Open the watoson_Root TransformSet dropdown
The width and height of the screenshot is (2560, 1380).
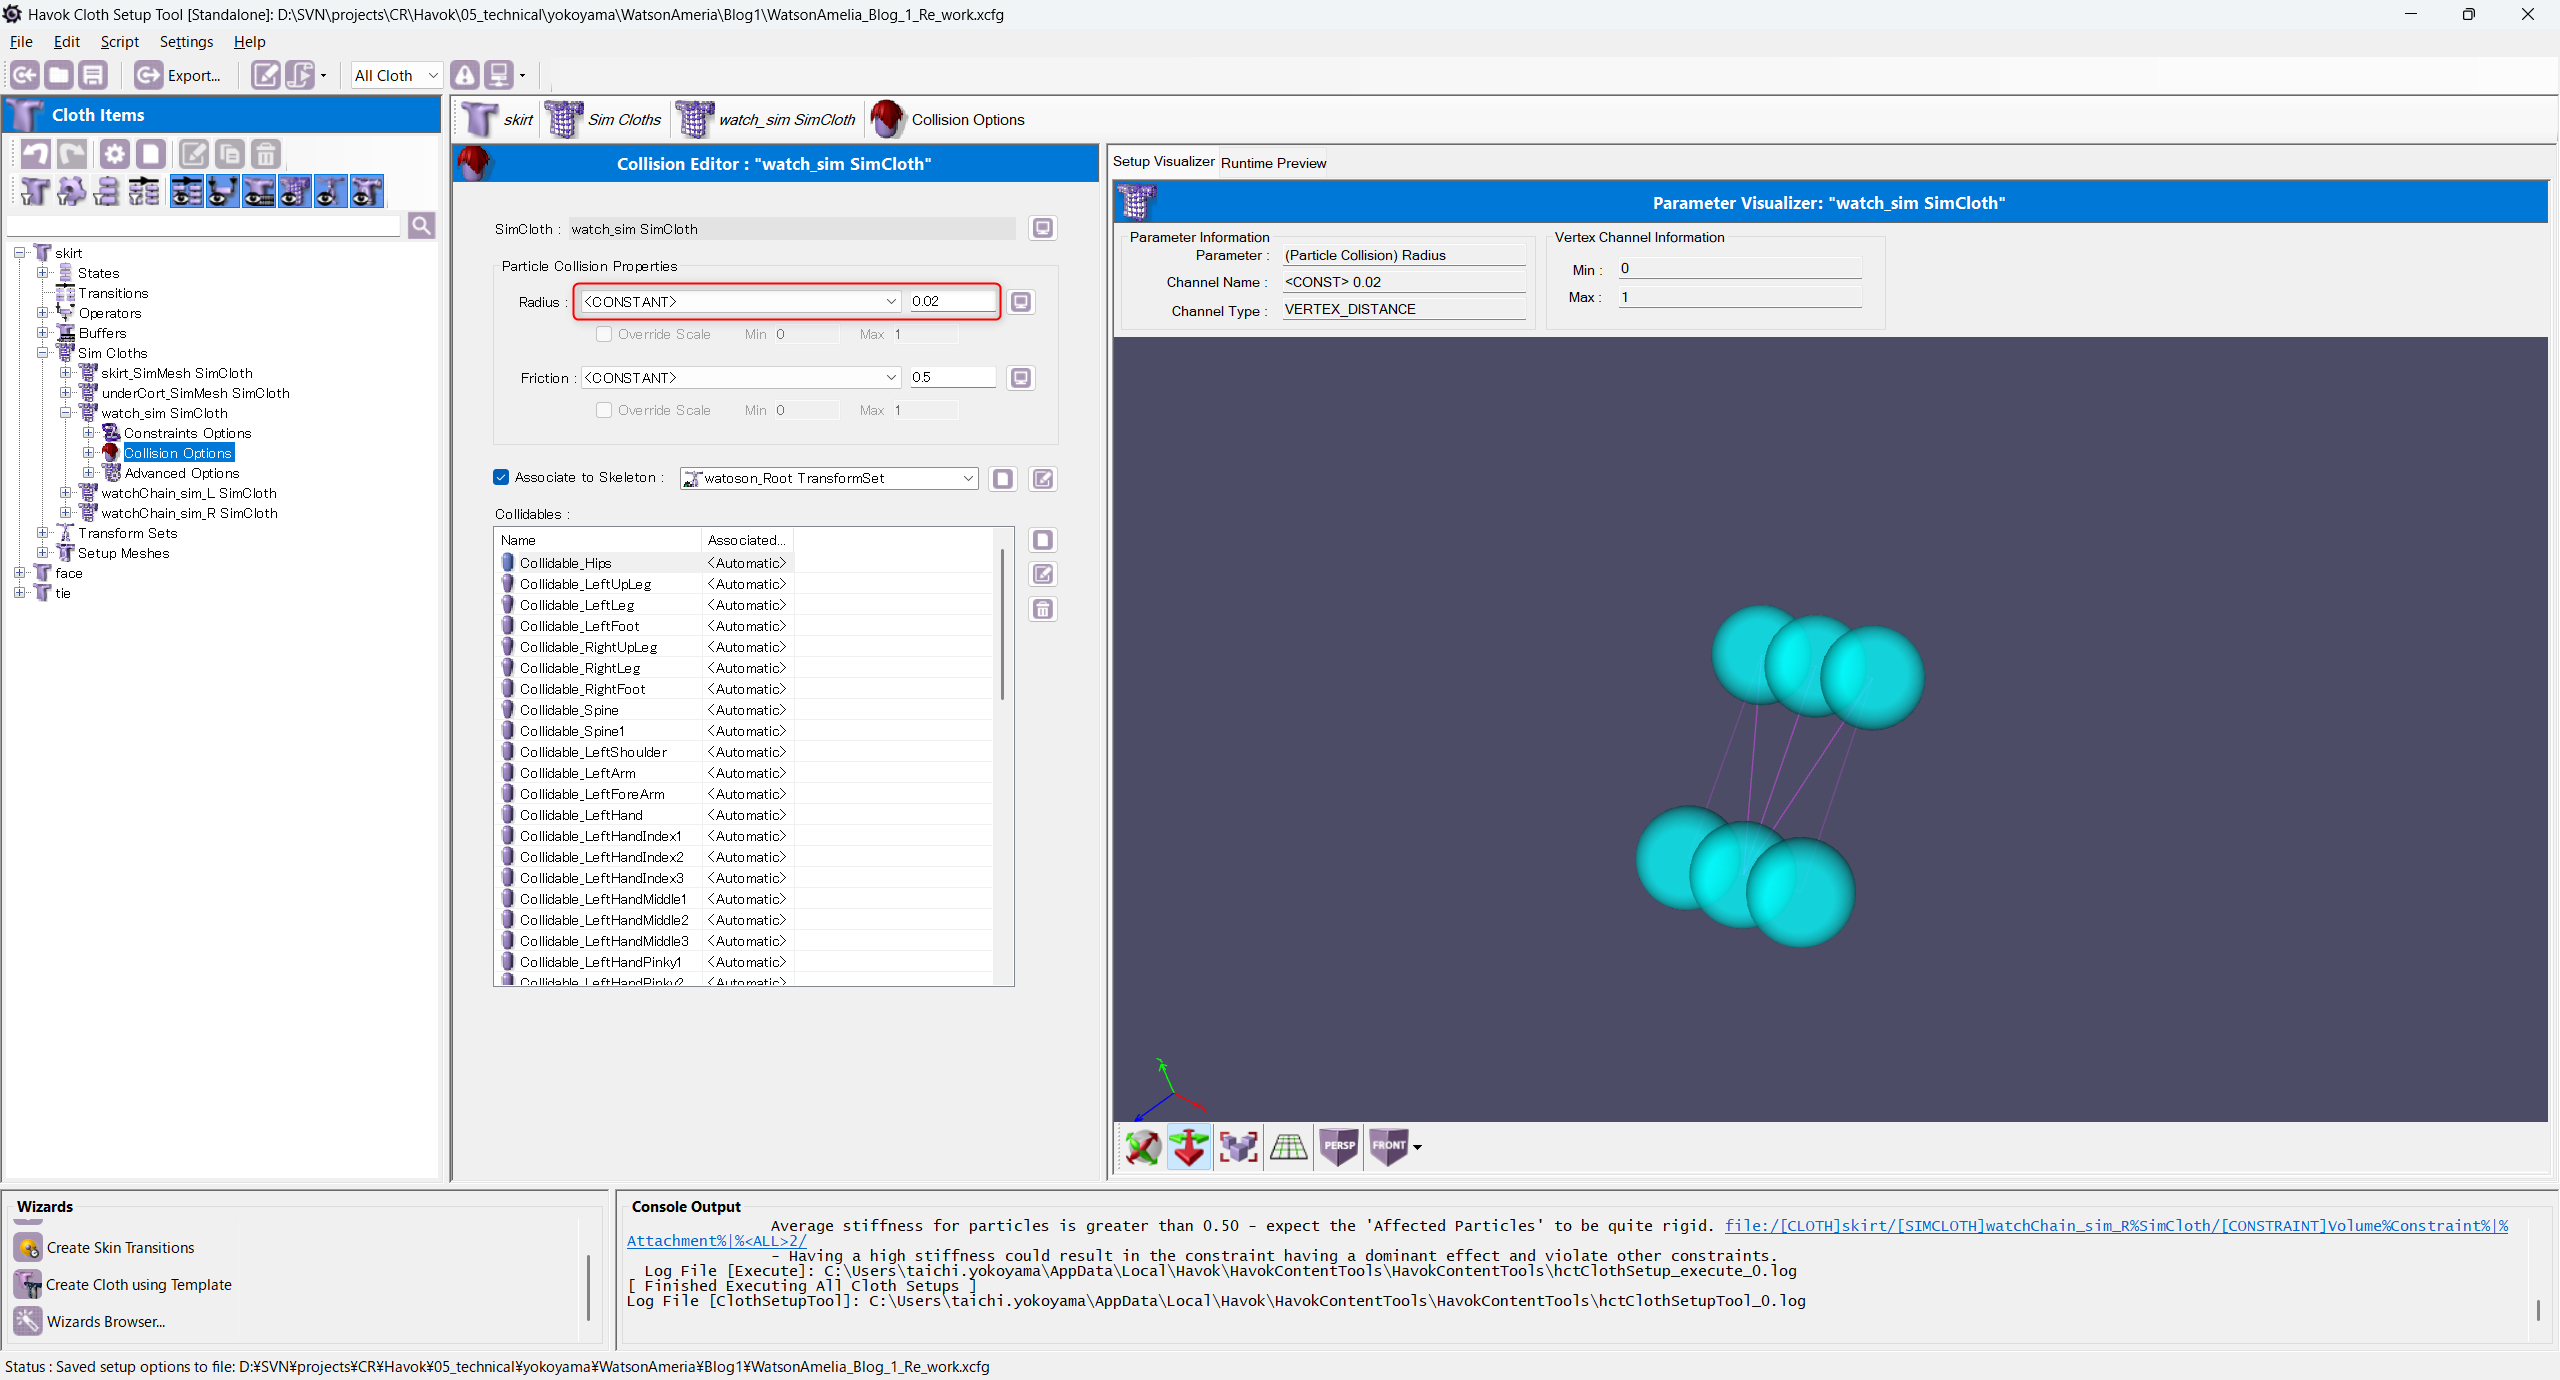click(829, 478)
